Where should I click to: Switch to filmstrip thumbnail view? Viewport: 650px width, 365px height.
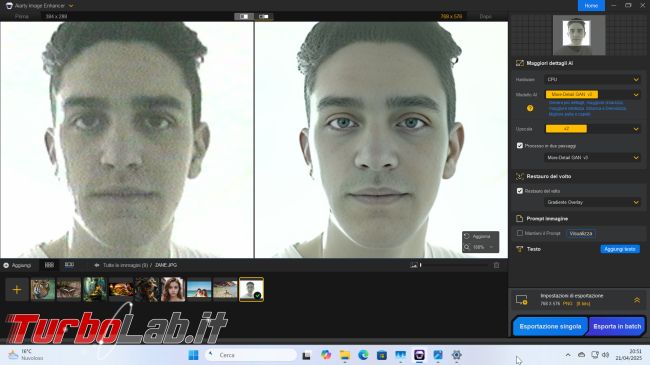[69, 265]
